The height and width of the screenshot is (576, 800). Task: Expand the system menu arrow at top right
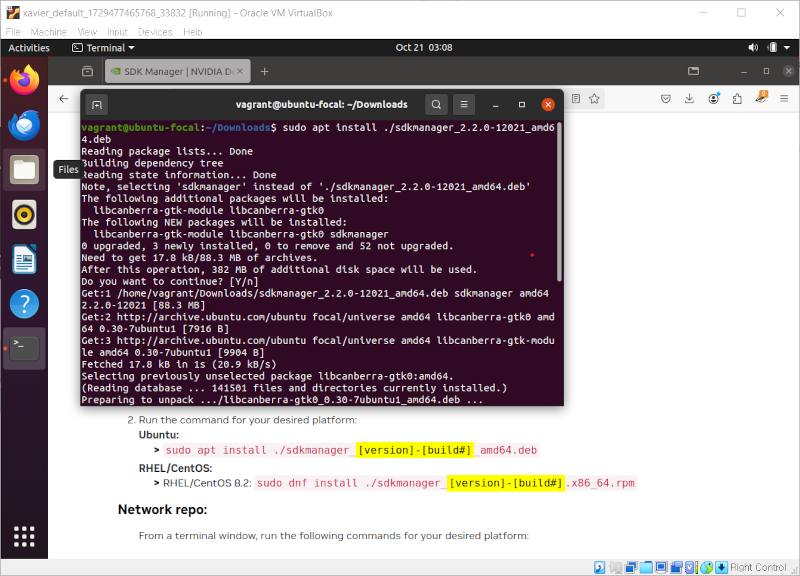coord(787,47)
